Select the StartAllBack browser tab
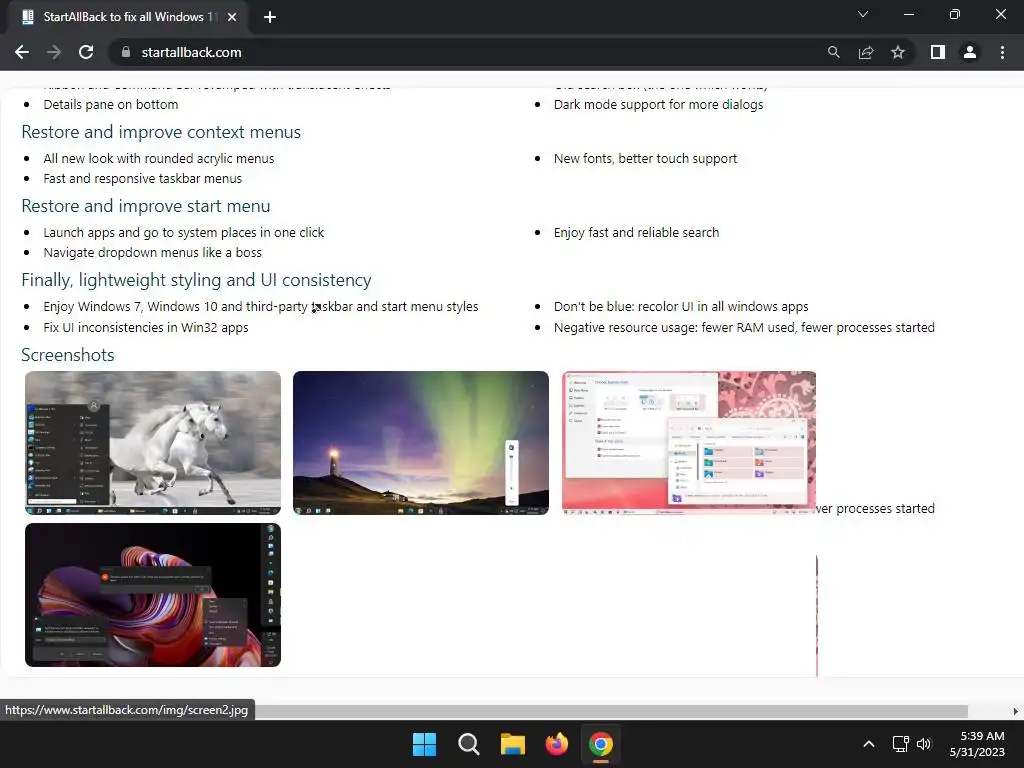Image resolution: width=1024 pixels, height=768 pixels. 127,17
